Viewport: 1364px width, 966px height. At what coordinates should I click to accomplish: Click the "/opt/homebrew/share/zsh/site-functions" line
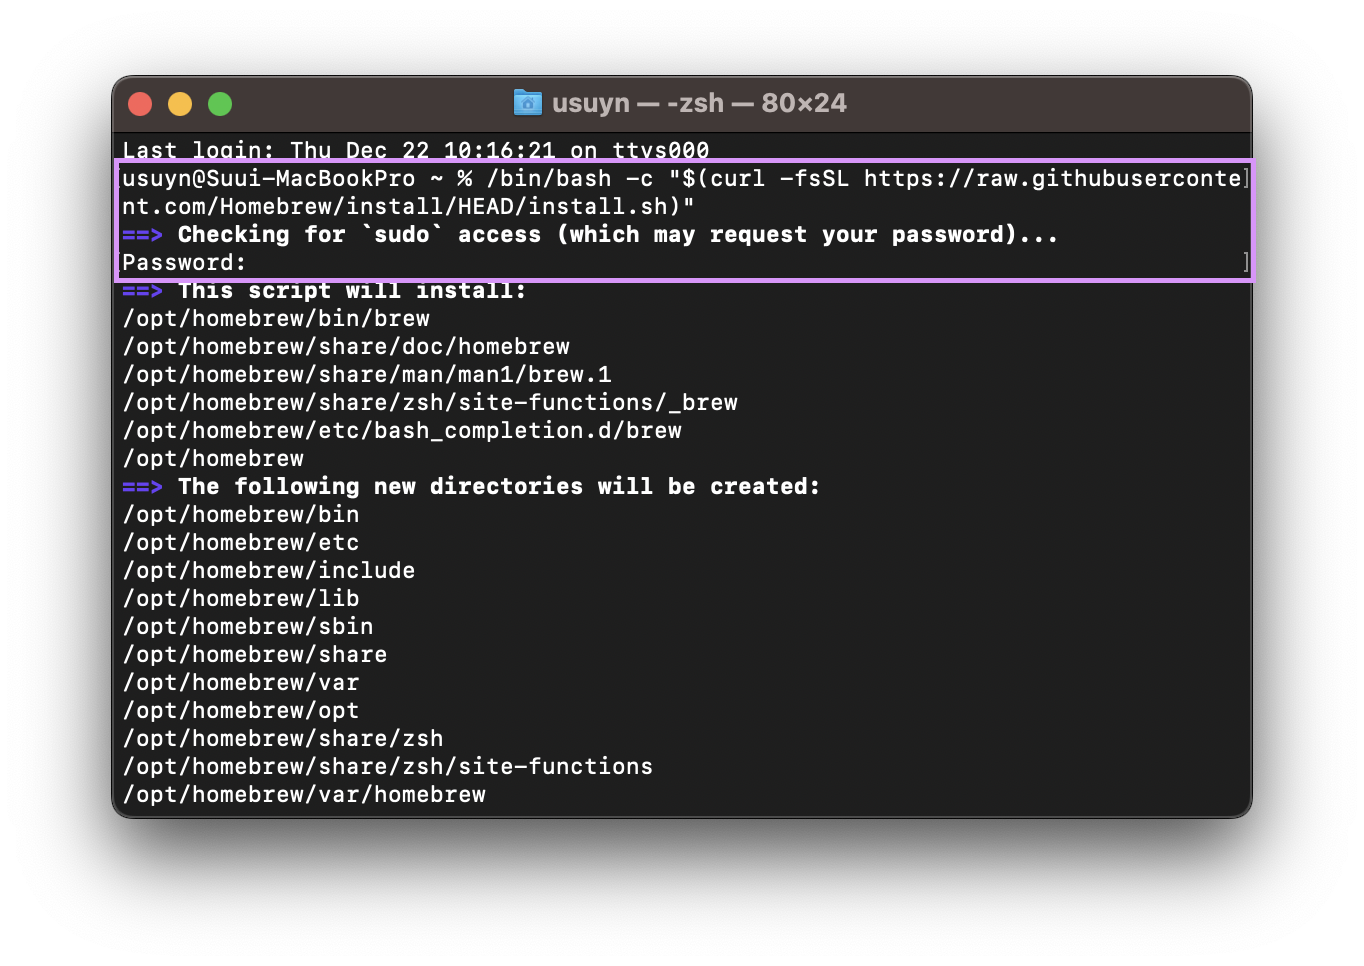coord(388,767)
